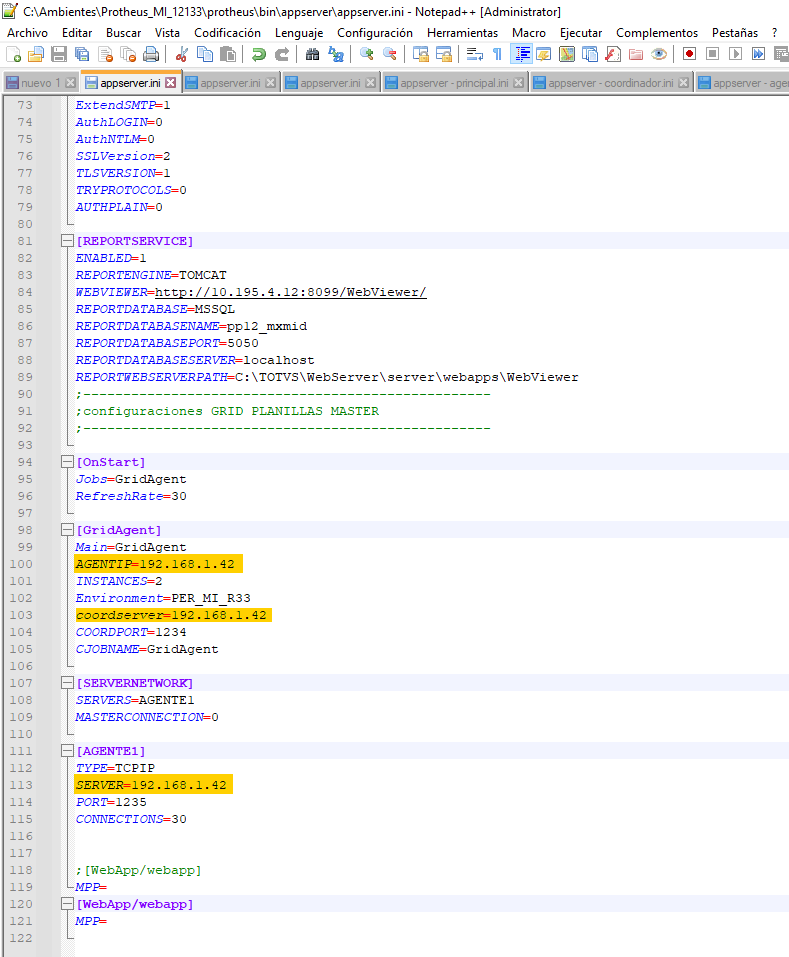Toggle the indent guide icon
This screenshot has height=957, width=789.
click(x=522, y=54)
